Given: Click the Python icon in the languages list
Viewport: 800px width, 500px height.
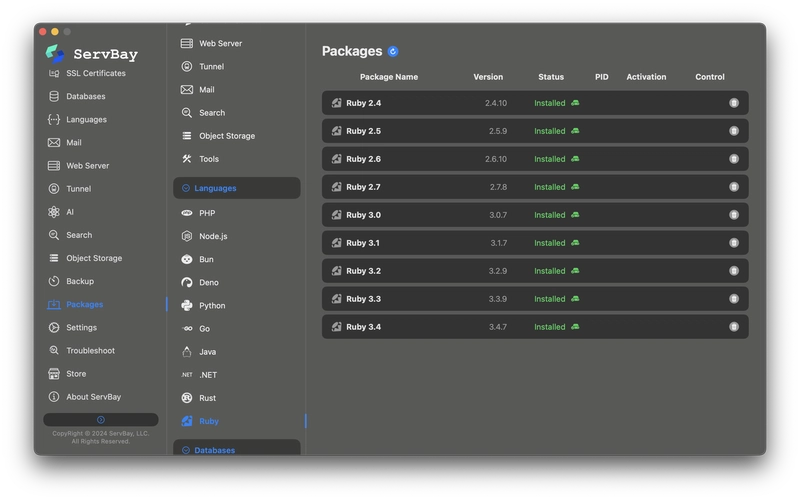Looking at the screenshot, I should 187,305.
